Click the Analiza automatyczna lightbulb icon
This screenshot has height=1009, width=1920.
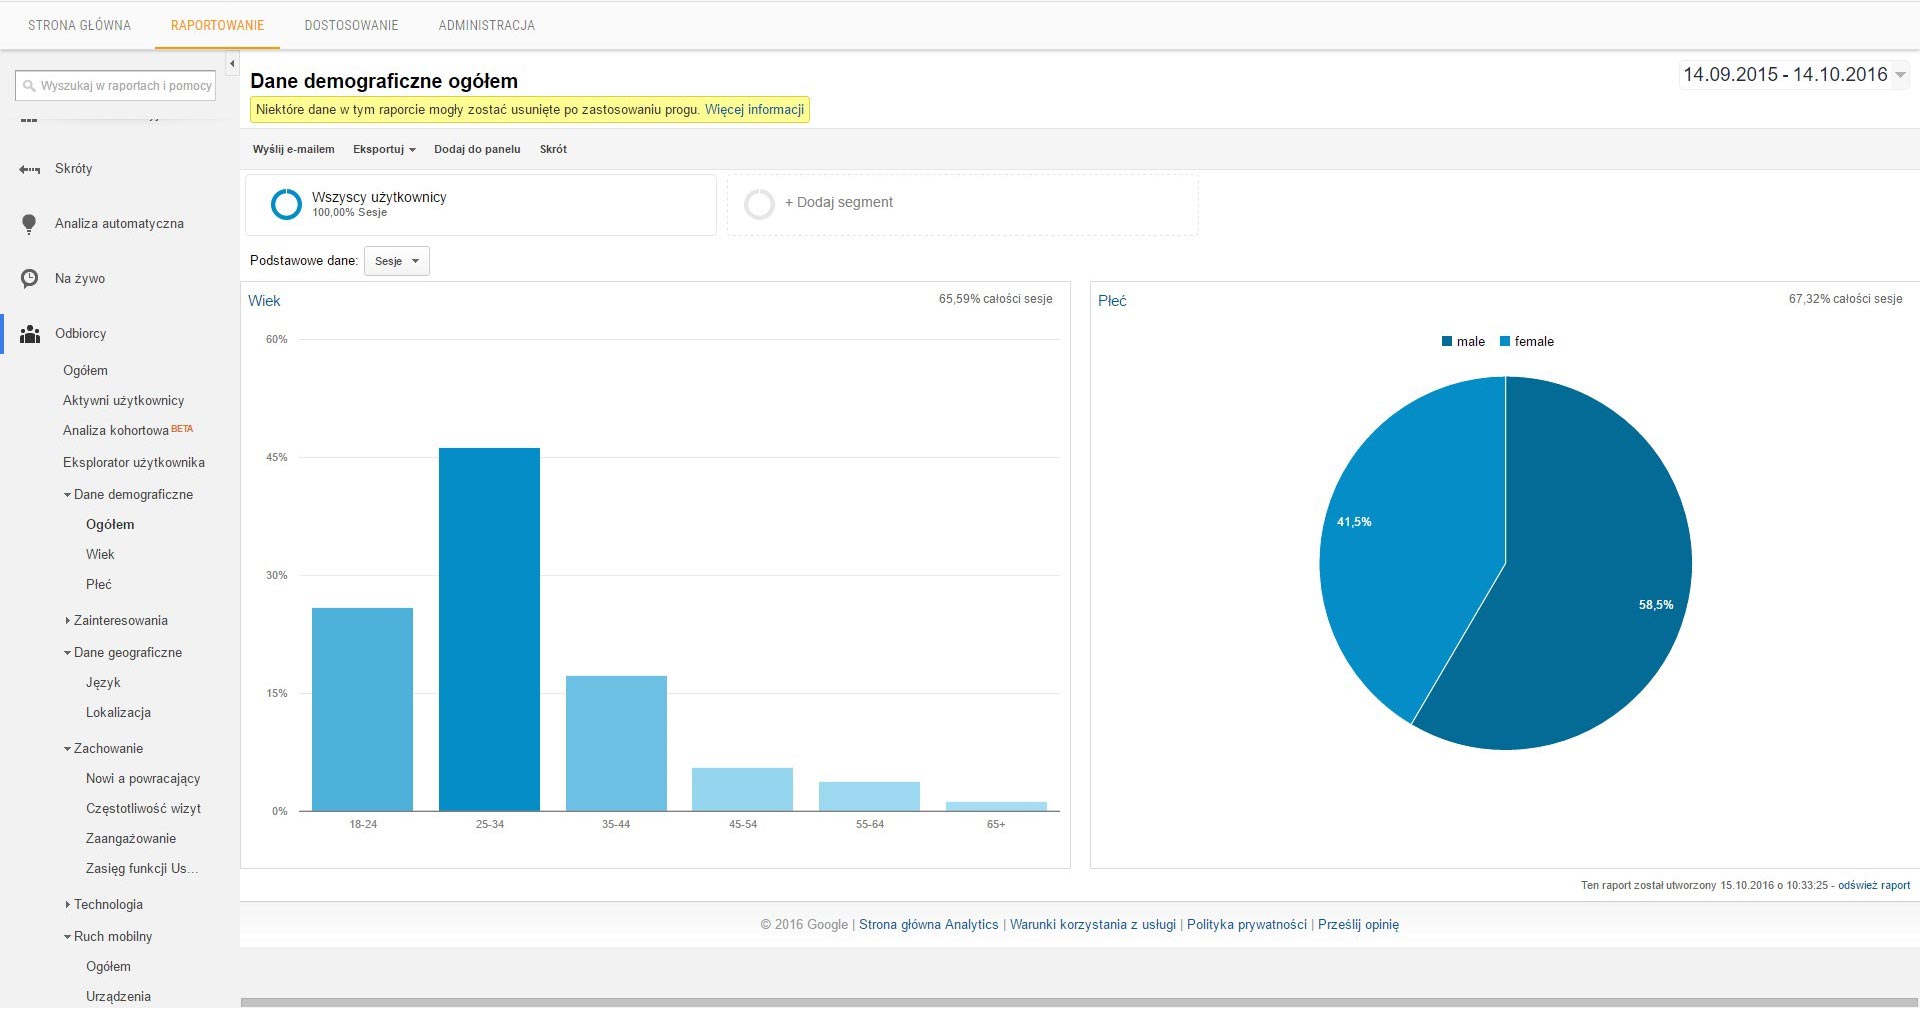(29, 224)
